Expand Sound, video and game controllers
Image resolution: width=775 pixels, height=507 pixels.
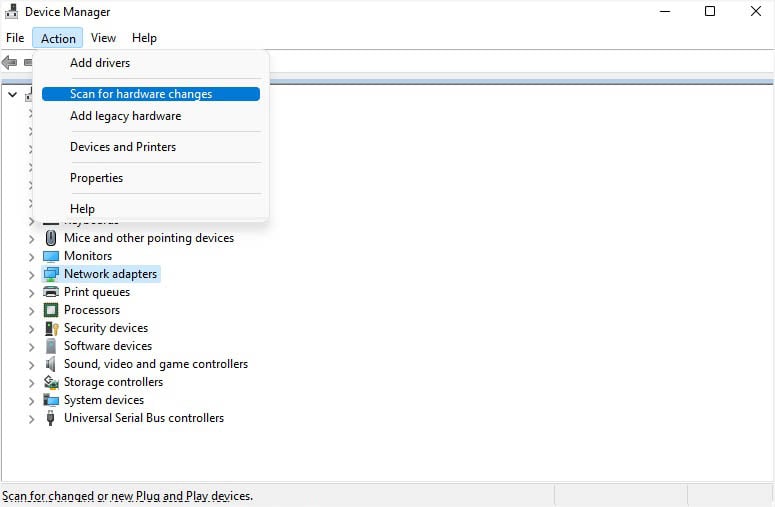(x=31, y=365)
